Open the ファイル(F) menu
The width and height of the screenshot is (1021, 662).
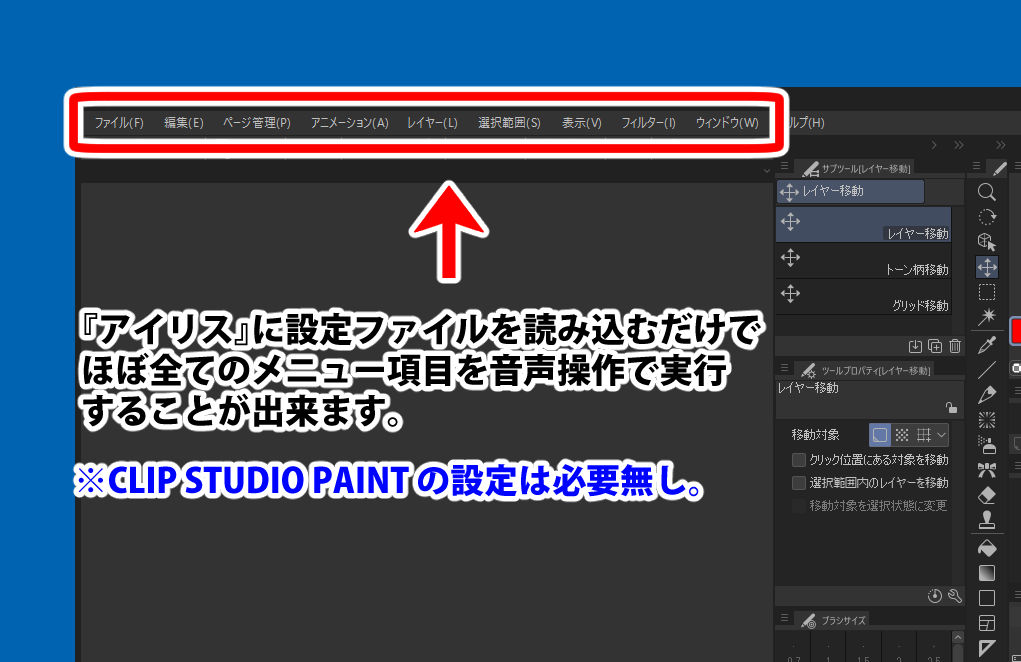[119, 123]
